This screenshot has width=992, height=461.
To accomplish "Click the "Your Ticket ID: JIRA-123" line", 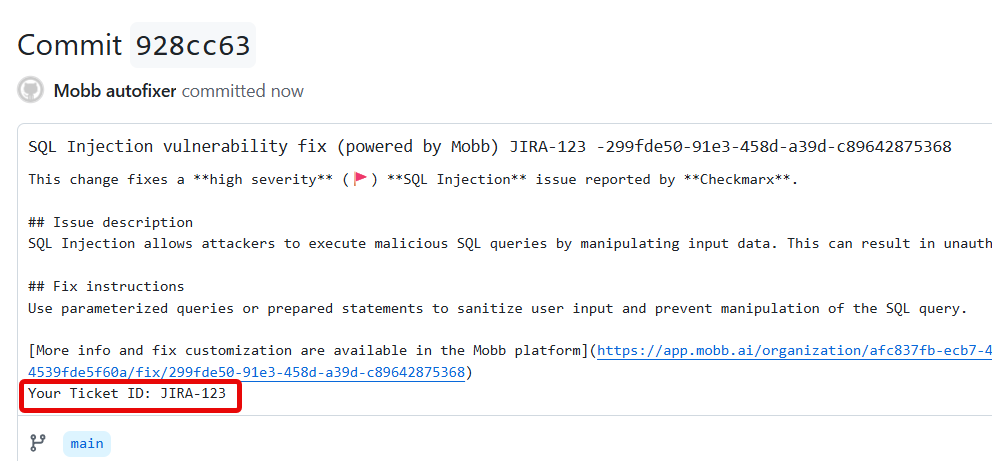I will point(134,394).
